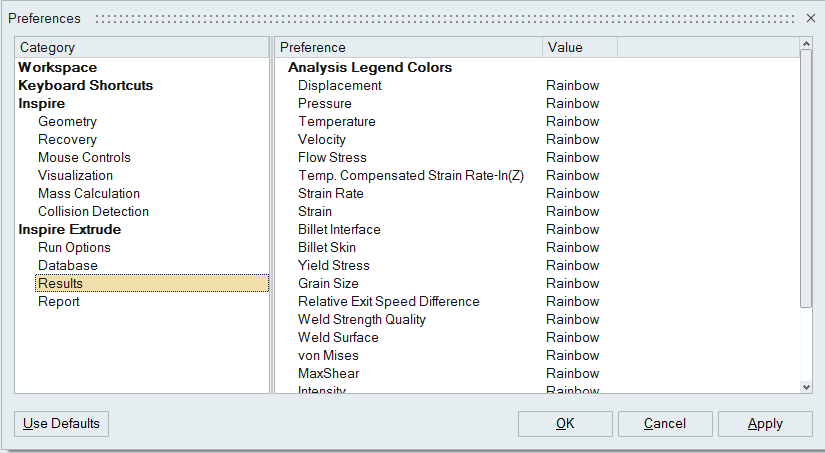
Task: Select Run Options under Inspire Extrude
Action: pyautogui.click(x=74, y=248)
